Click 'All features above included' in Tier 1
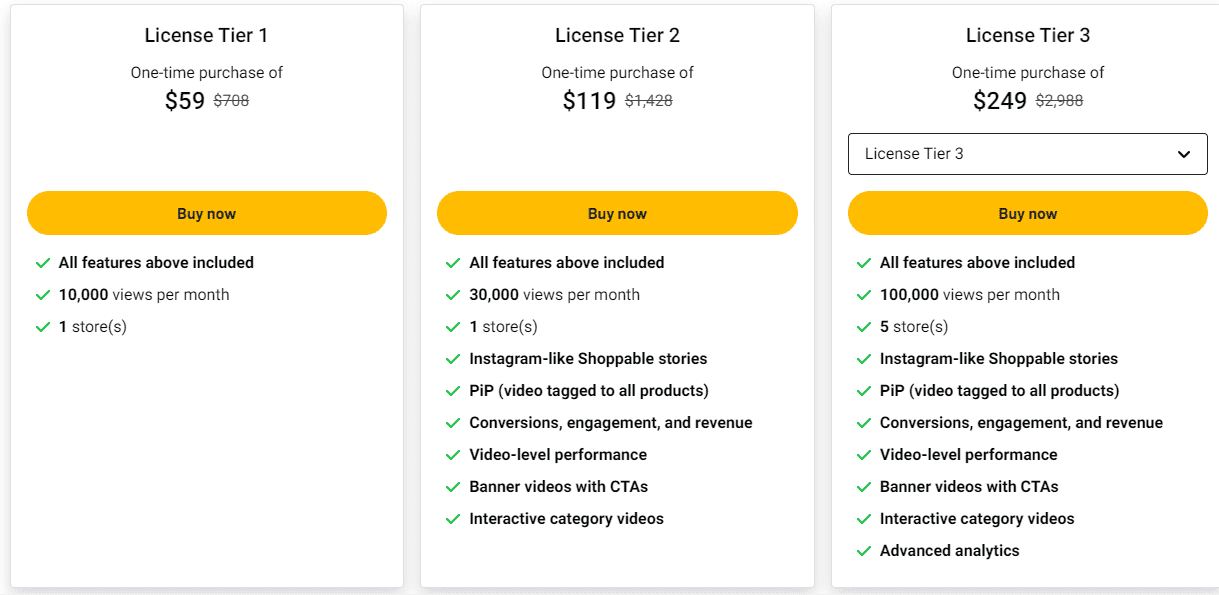The height and width of the screenshot is (595, 1219). (156, 262)
